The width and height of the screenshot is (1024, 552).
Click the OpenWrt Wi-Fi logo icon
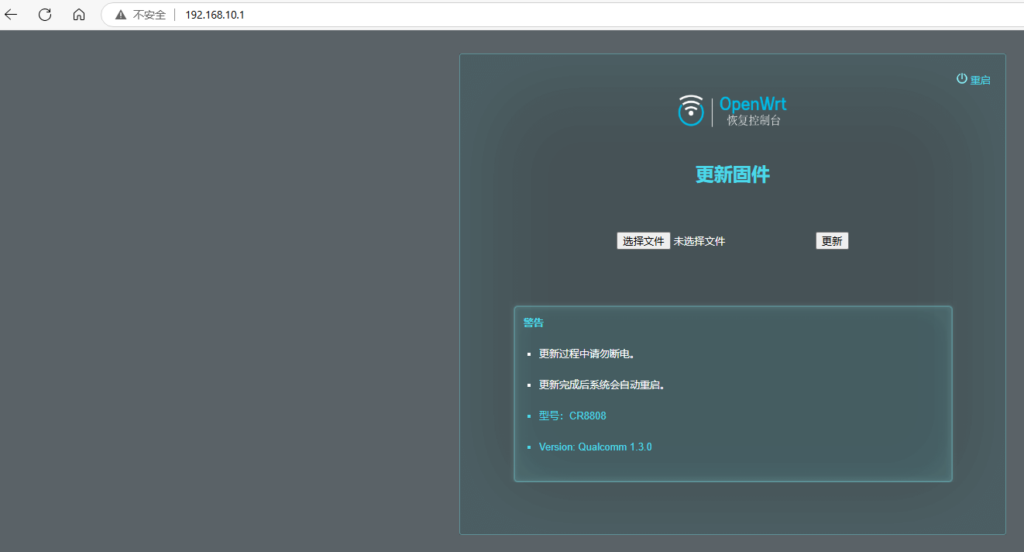click(690, 110)
